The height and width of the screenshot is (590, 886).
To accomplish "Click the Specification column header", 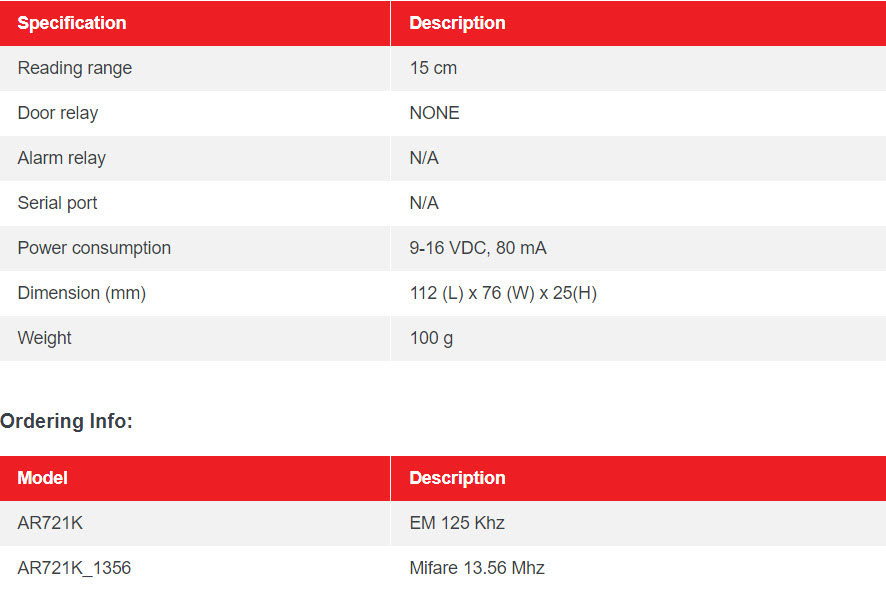I will [72, 23].
